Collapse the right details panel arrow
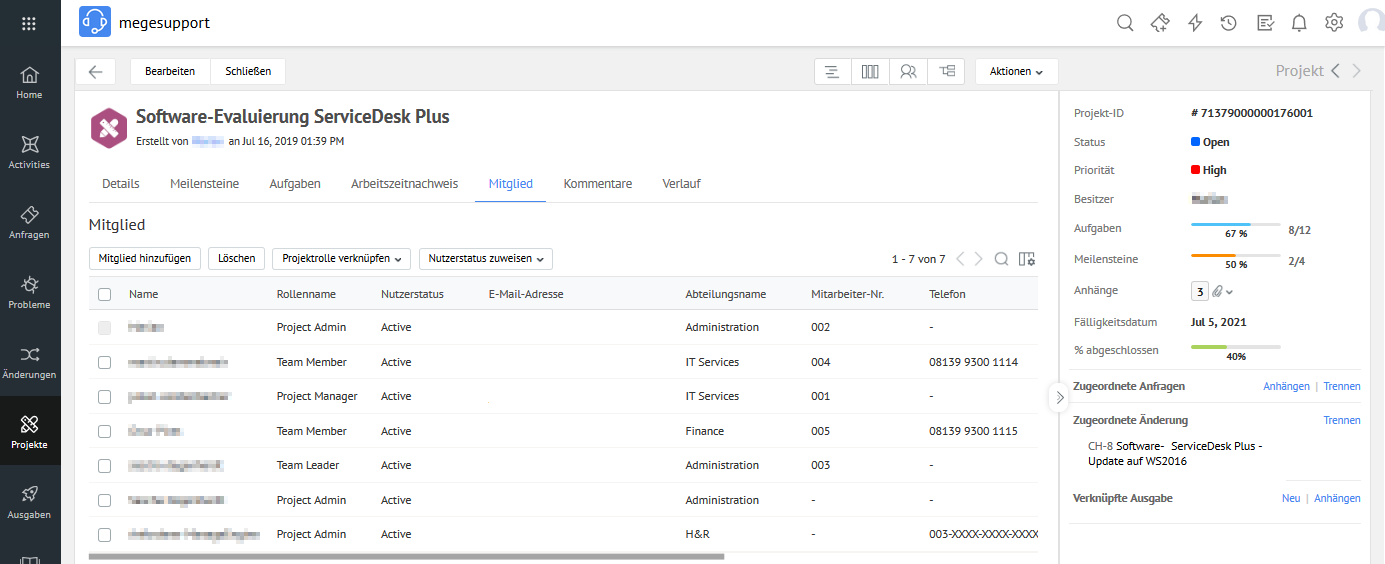This screenshot has height=564, width=1385. (x=1059, y=397)
